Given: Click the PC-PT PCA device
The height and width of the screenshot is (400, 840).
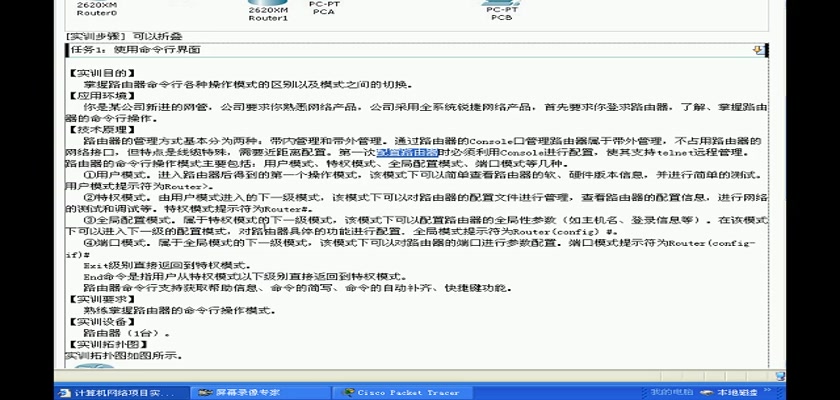Looking at the screenshot, I should tap(323, 9).
